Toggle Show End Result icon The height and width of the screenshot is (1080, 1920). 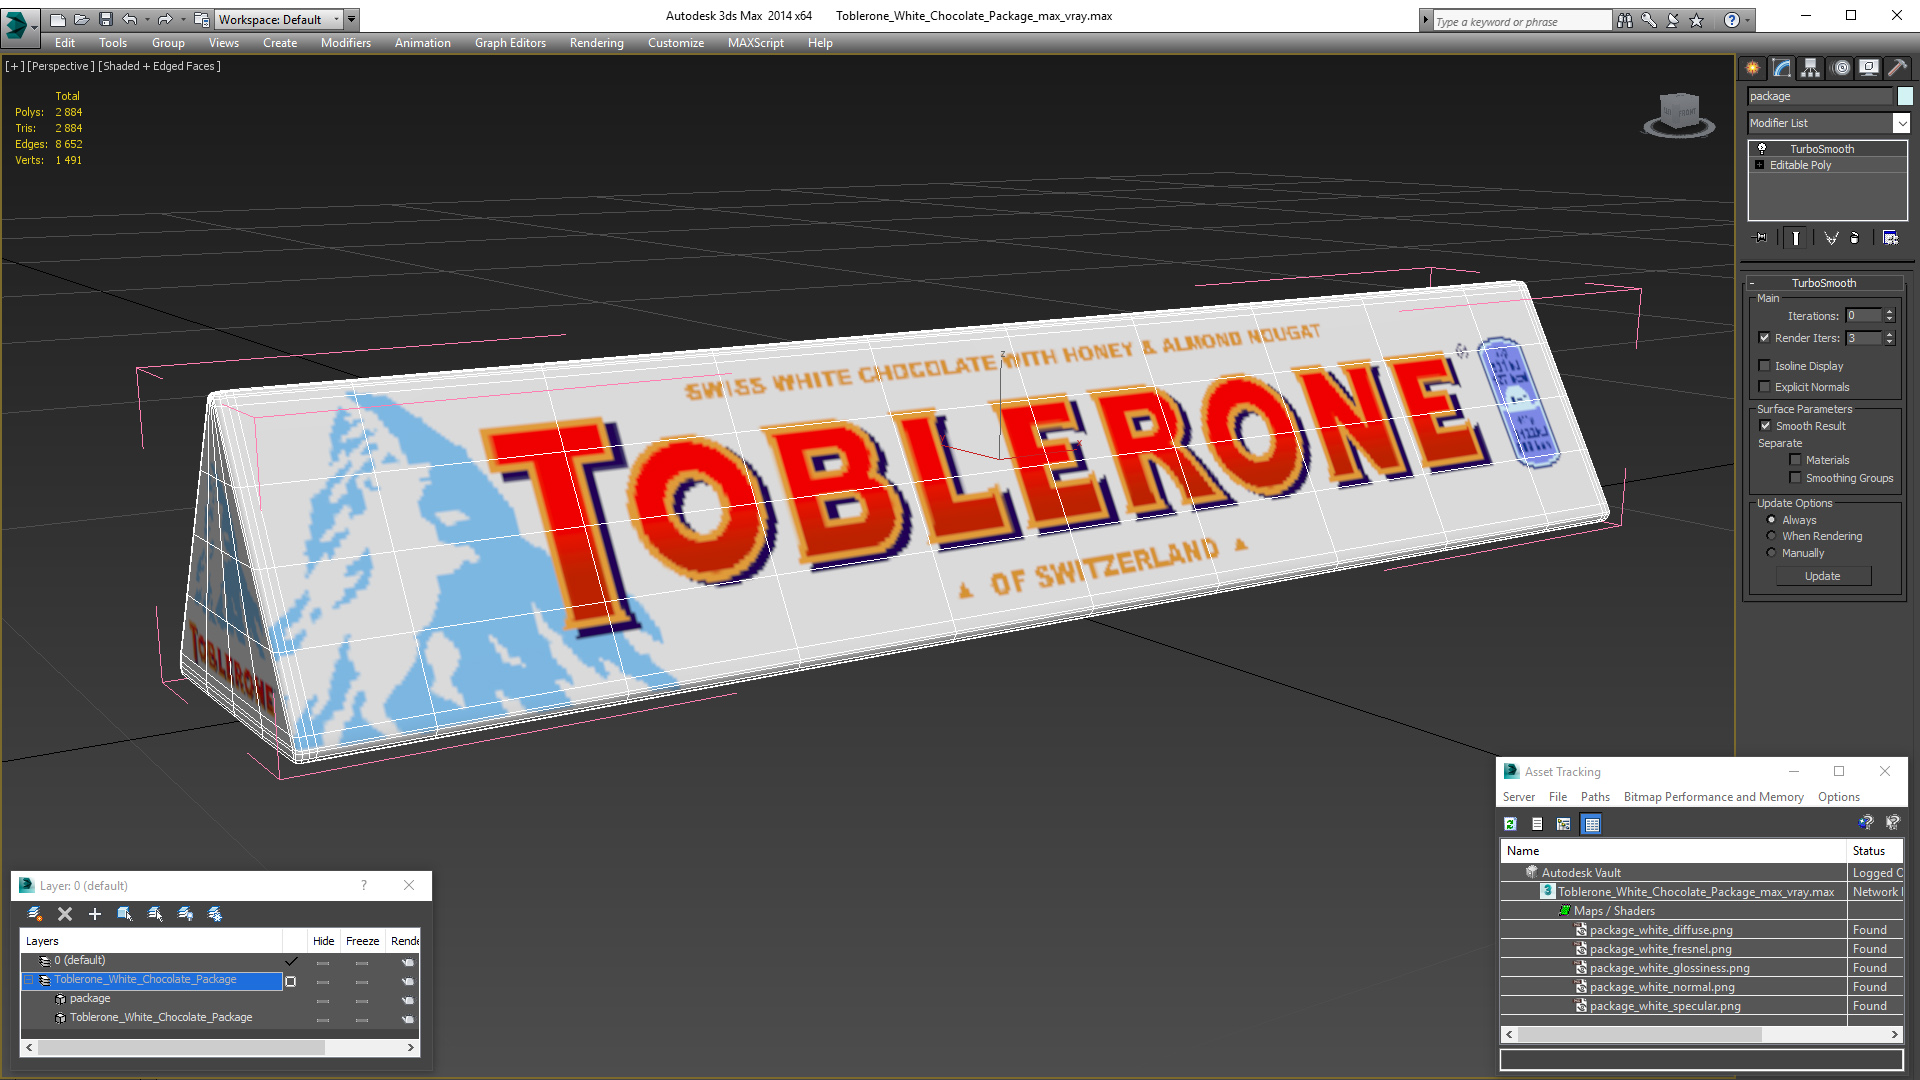pos(1796,238)
